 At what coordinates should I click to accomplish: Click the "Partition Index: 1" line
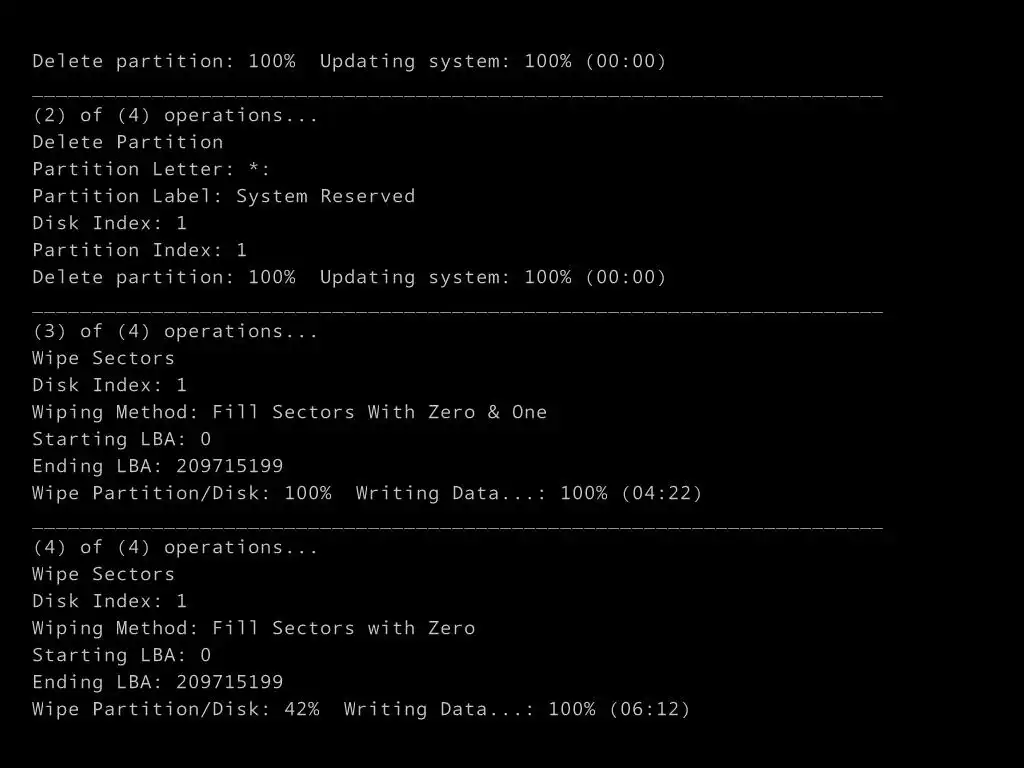pyautogui.click(x=139, y=250)
